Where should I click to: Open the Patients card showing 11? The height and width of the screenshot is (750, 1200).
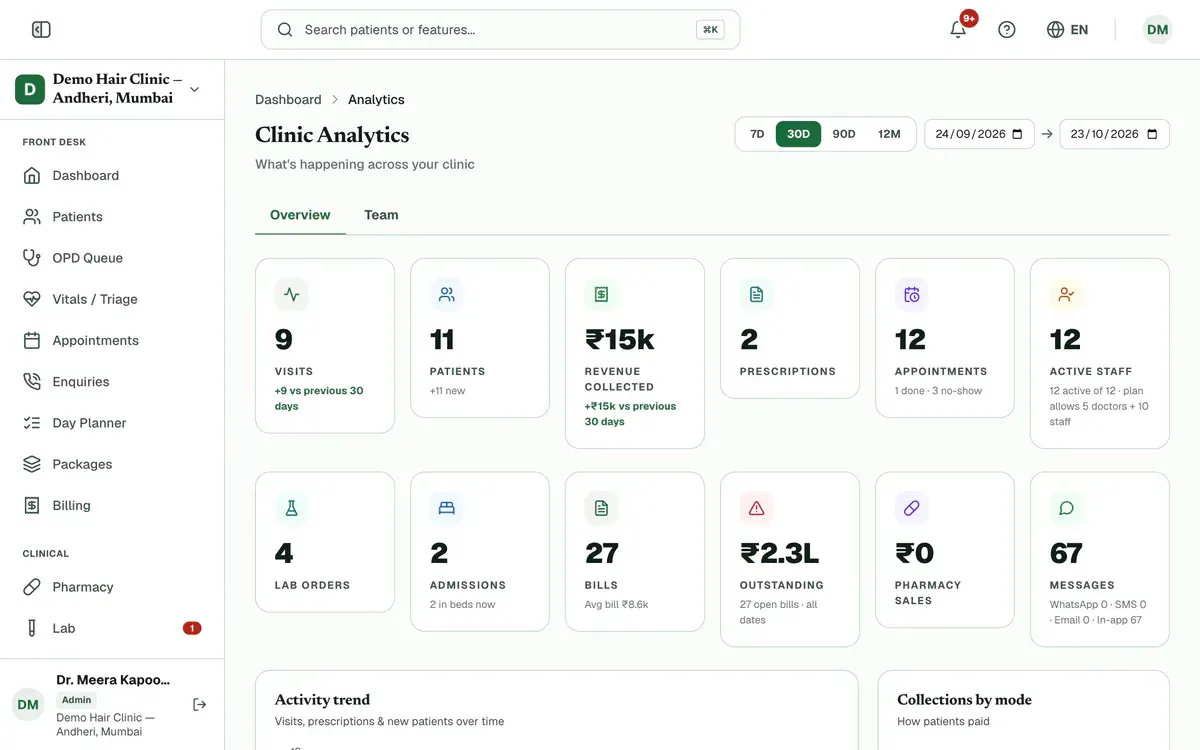click(x=480, y=338)
